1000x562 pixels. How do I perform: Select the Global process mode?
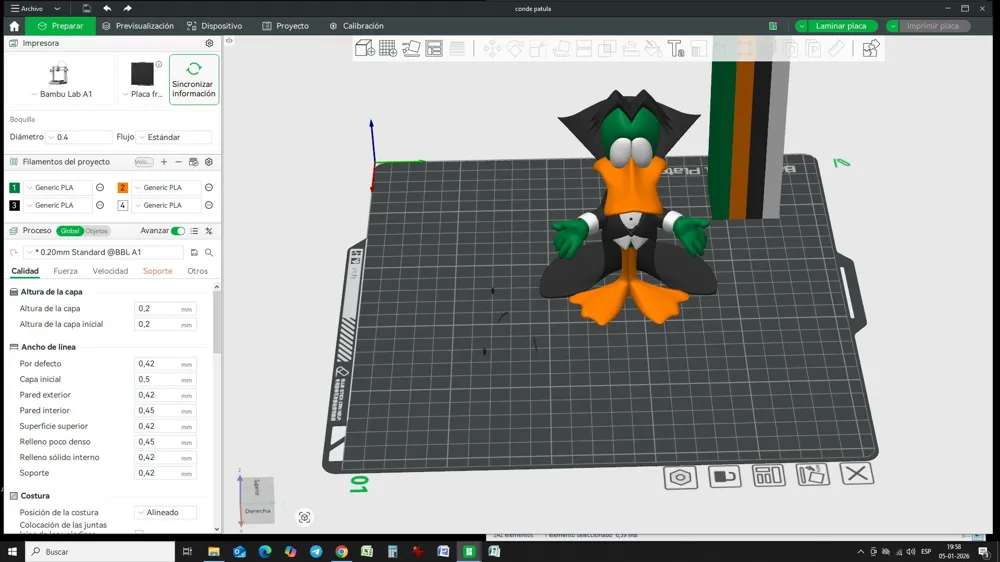coord(70,231)
